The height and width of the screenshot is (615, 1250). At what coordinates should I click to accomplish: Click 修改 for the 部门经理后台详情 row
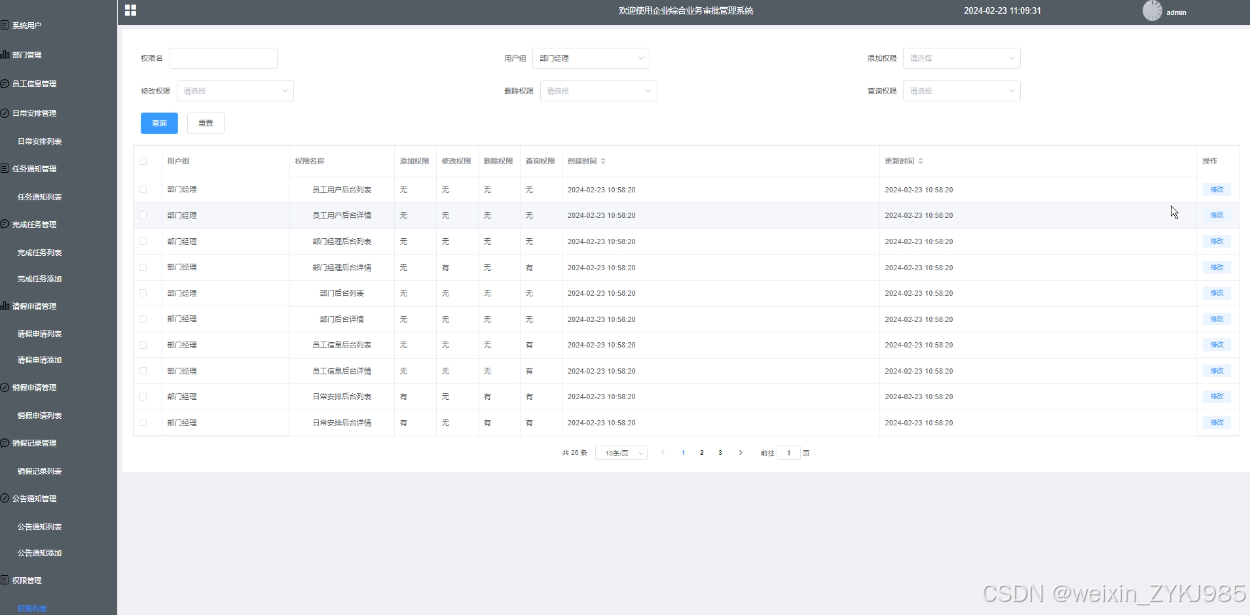point(1217,267)
